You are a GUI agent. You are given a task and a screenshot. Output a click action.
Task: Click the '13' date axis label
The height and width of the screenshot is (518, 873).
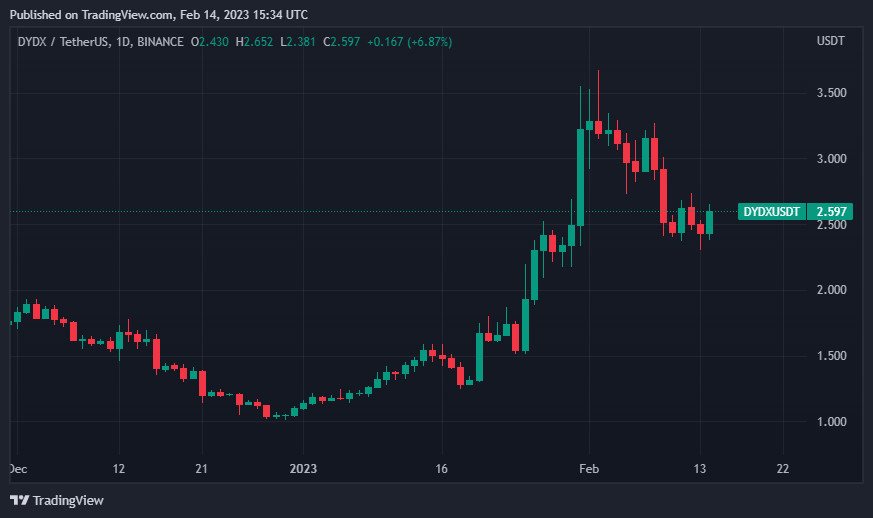click(700, 469)
